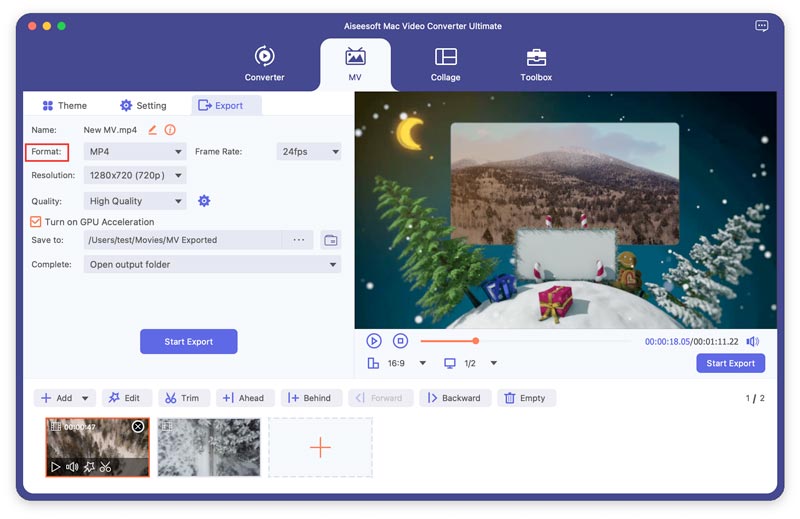
Task: Click the monitor icon beside 1/2
Action: coord(449,363)
